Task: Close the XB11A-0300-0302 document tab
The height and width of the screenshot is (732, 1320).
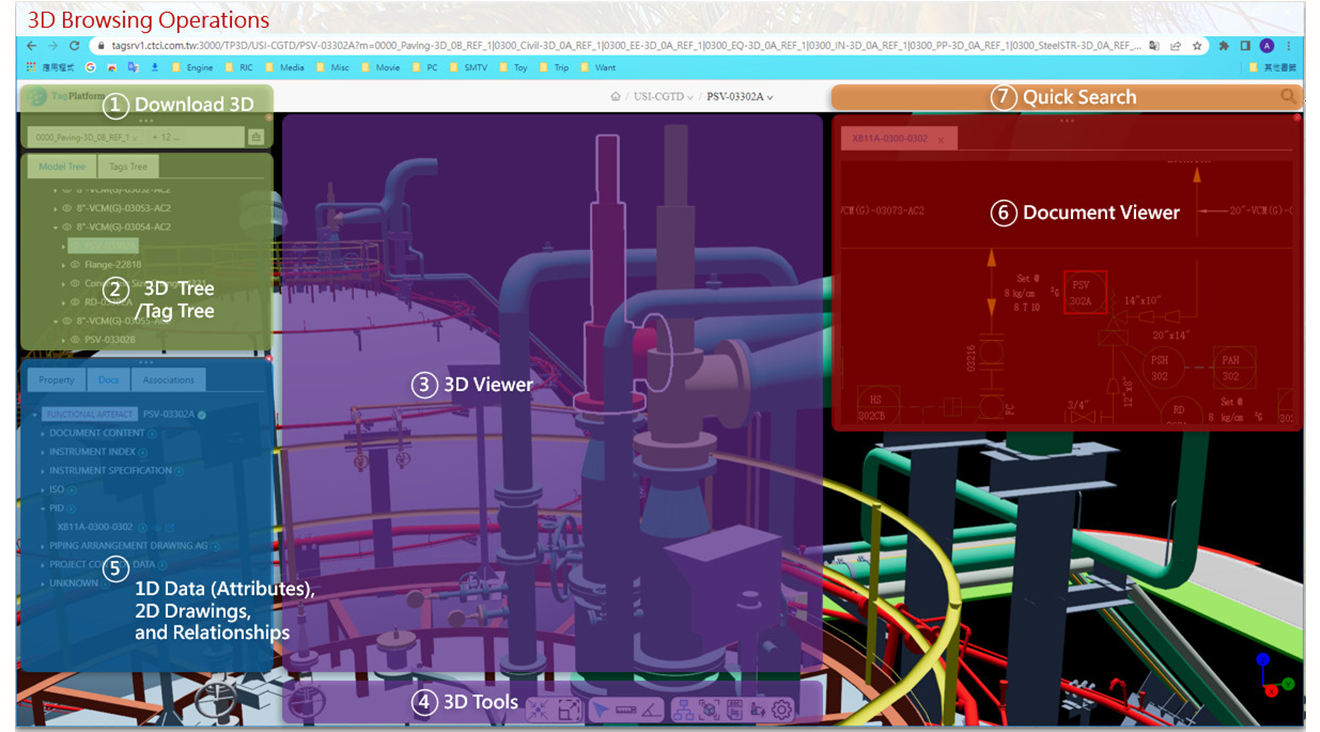Action: 941,140
